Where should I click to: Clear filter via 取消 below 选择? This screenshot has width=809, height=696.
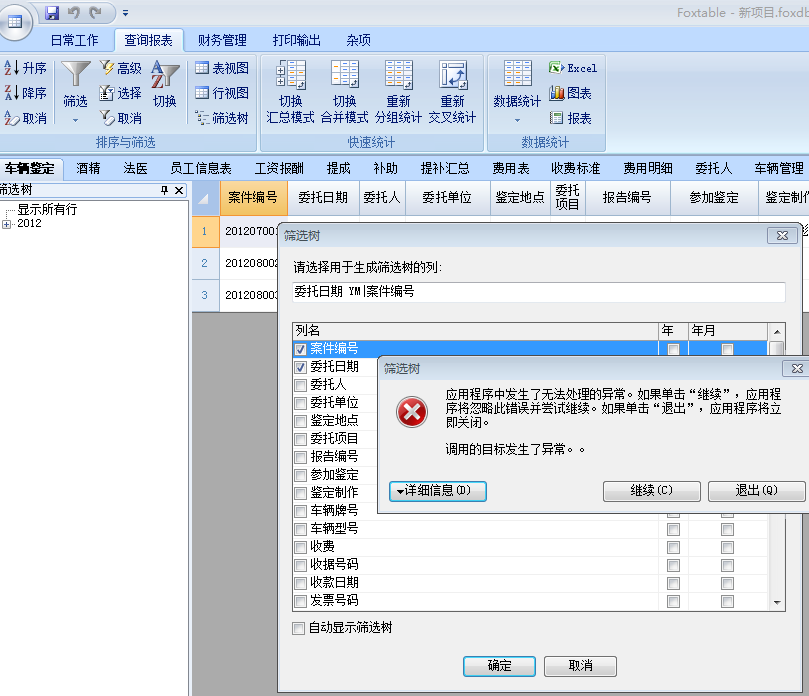pyautogui.click(x=107, y=118)
